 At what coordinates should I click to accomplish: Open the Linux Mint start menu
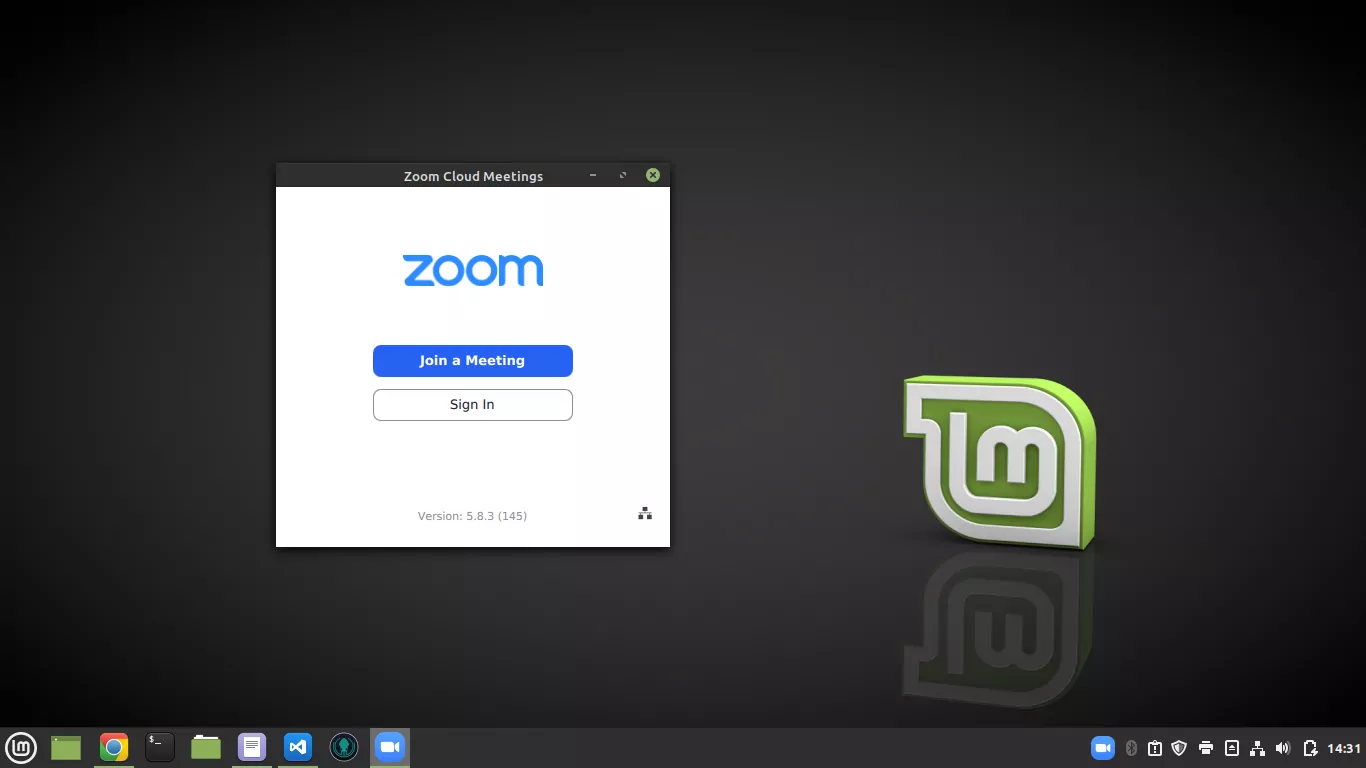[x=21, y=747]
